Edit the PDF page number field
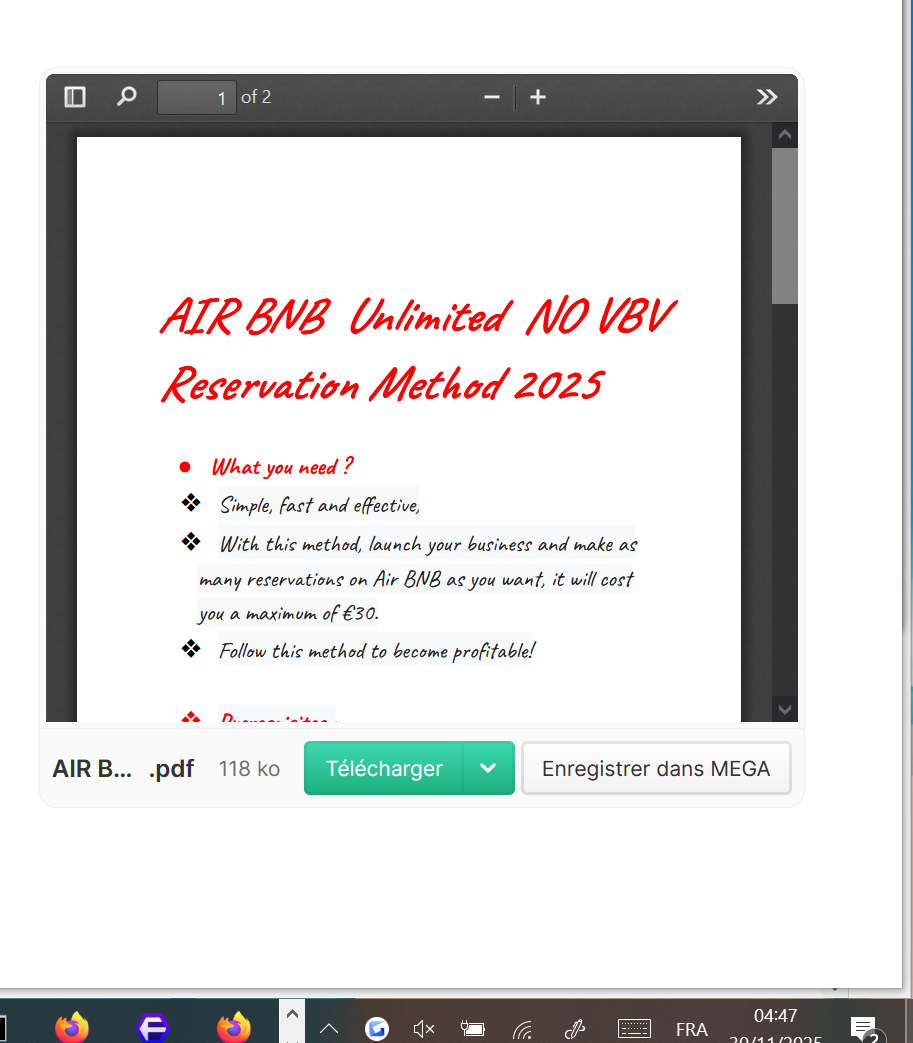This screenshot has height=1043, width=913. pos(196,97)
